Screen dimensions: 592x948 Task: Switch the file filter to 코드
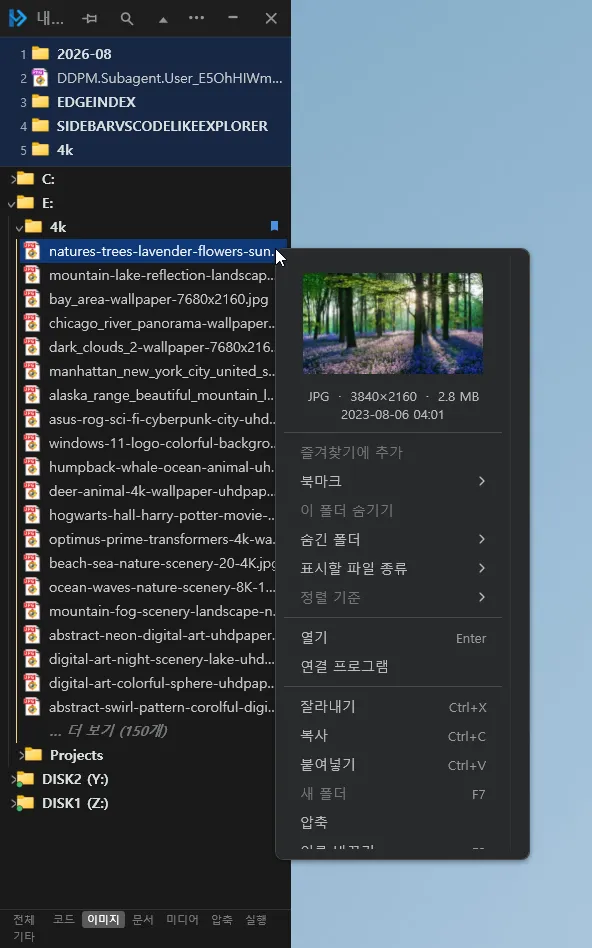pos(63,919)
